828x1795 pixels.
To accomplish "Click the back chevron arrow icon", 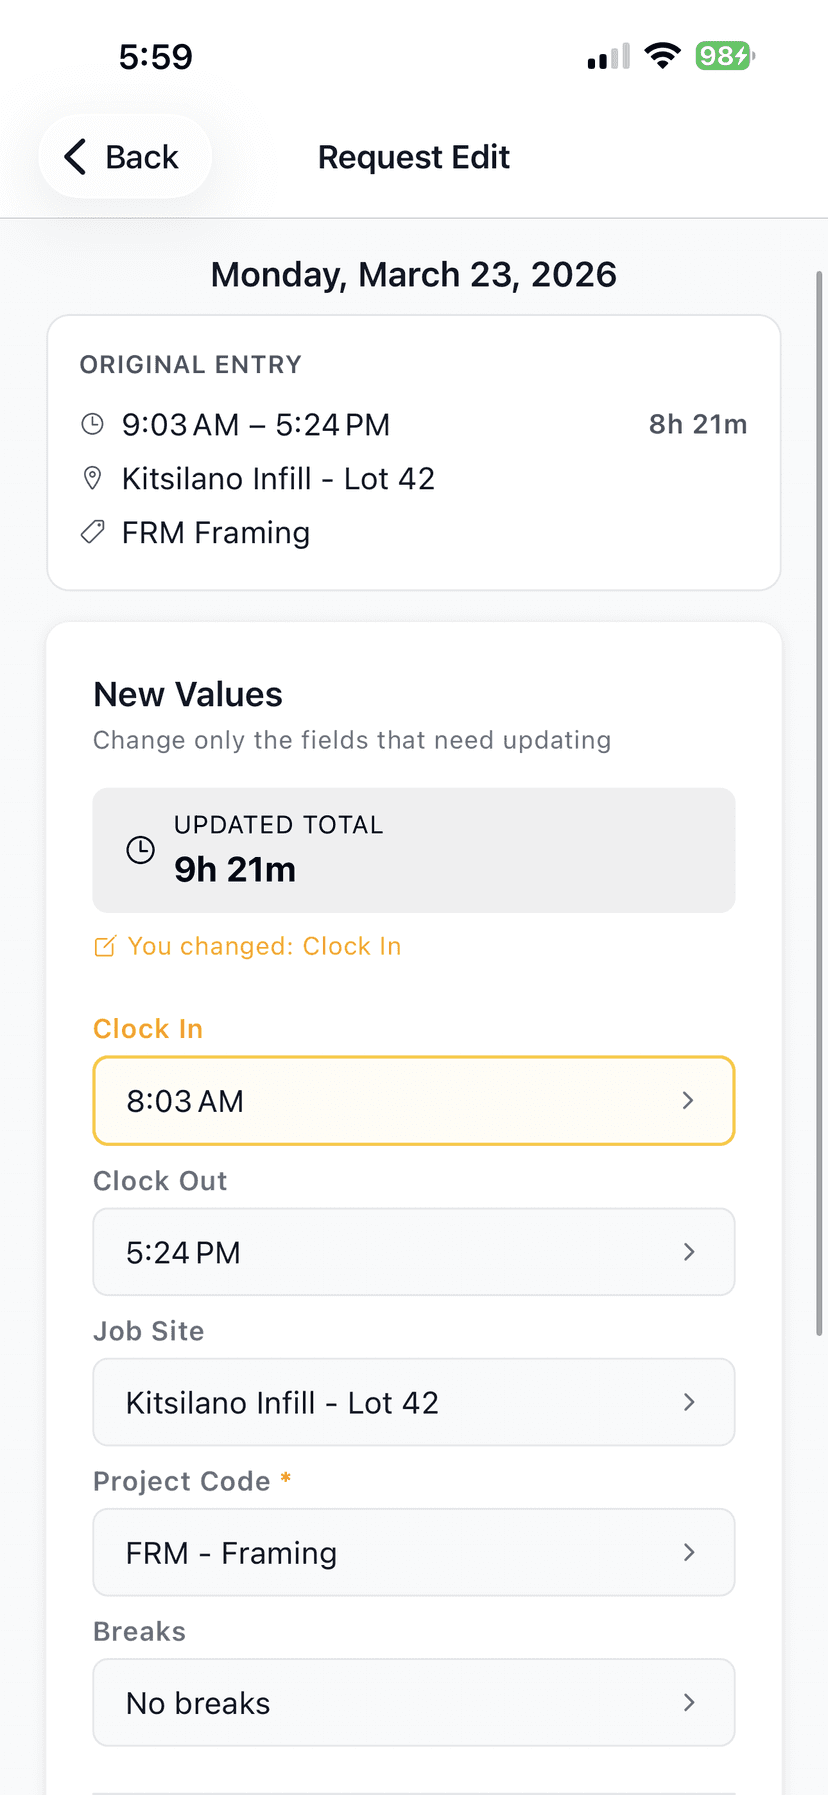I will 74,156.
